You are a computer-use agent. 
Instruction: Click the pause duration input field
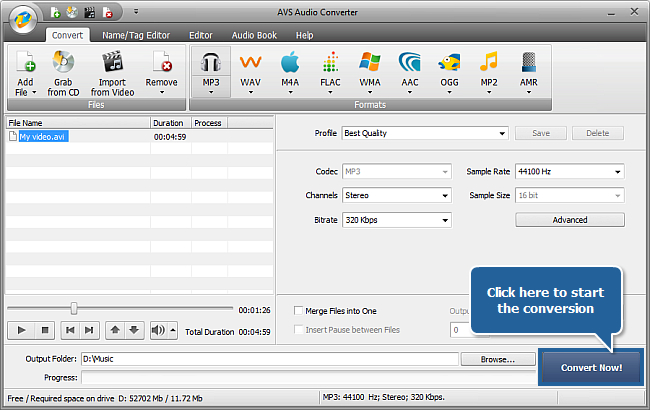(461, 330)
